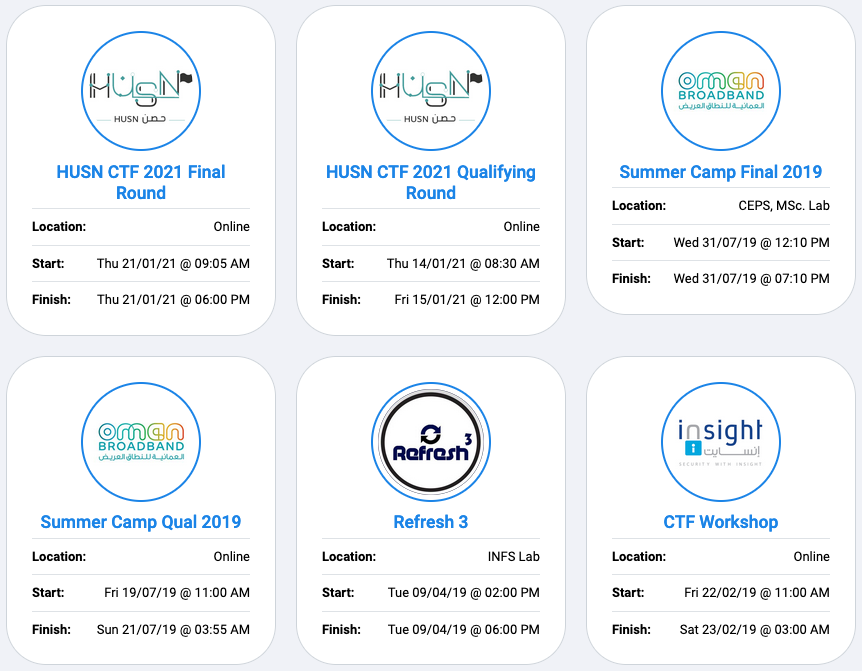Click the Summer Camp Final 2019 Oman Broadband logo
Viewport: 862px width, 671px height.
click(x=720, y=91)
